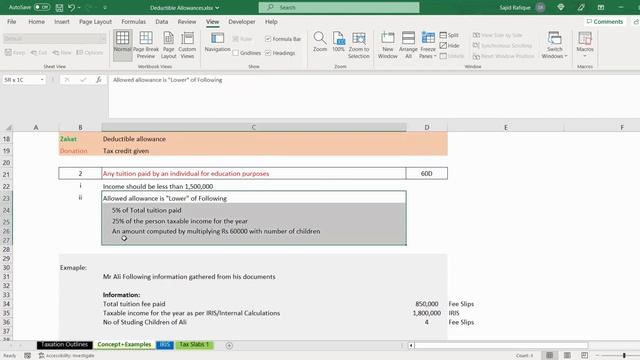
Task: Open the Formulas tab
Action: pyautogui.click(x=133, y=22)
